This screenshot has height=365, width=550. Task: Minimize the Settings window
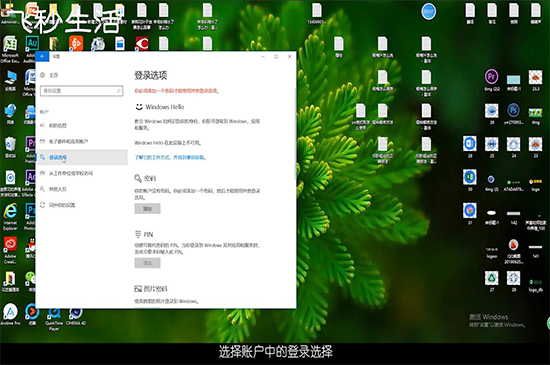tap(263, 56)
